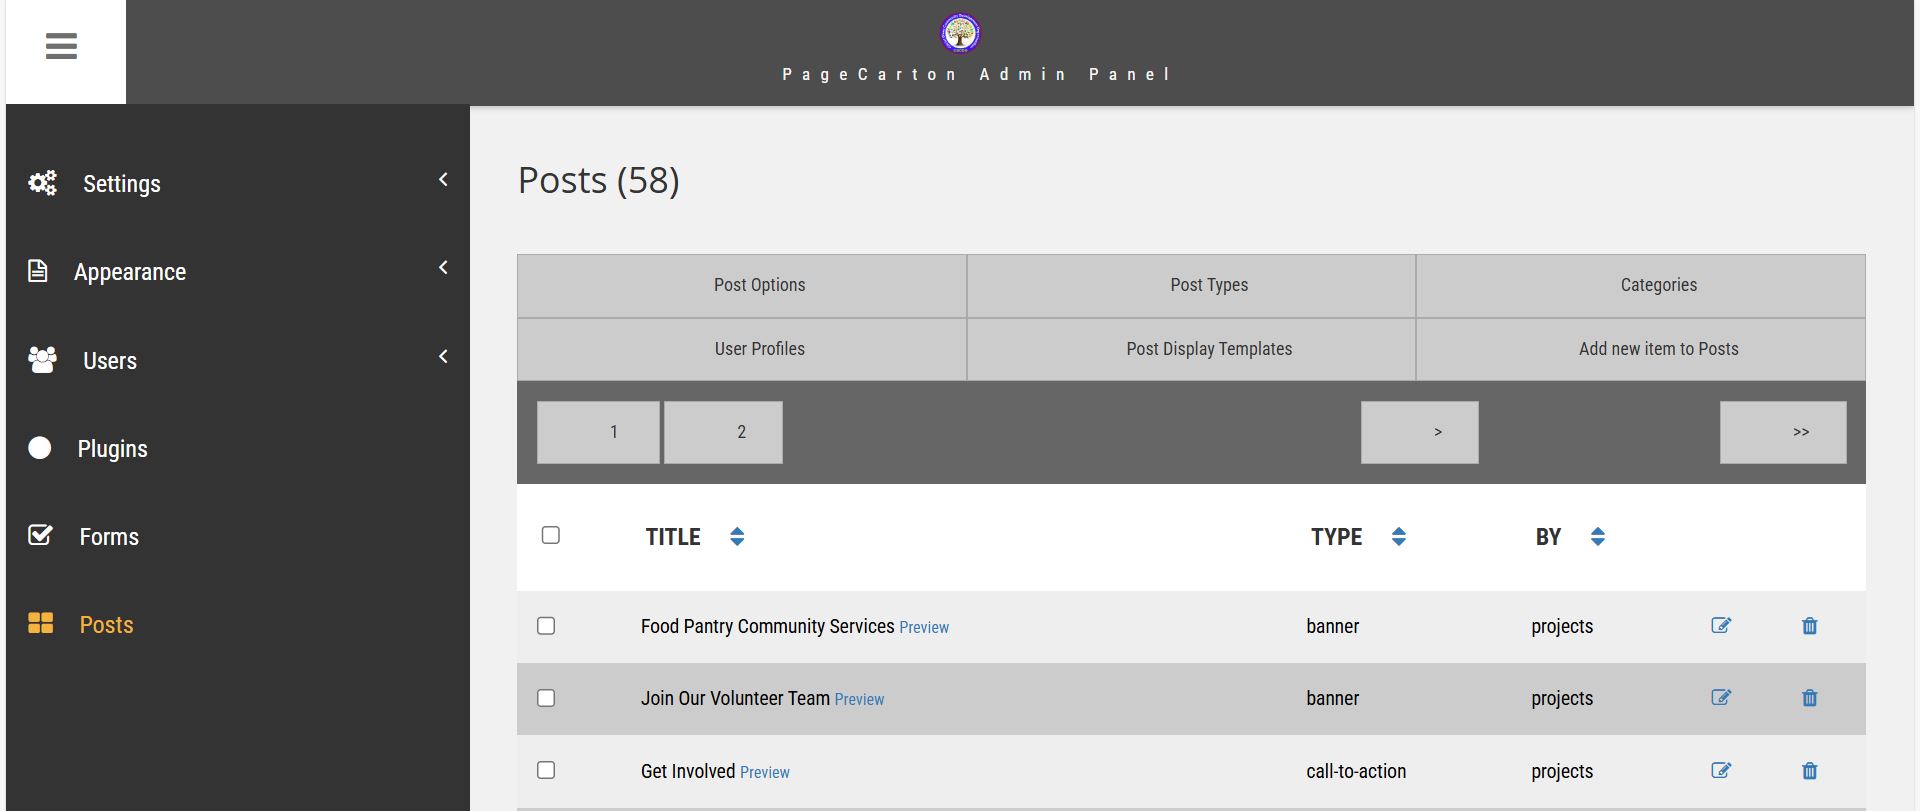Delete the Food Pantry Community Services post
The width and height of the screenshot is (1920, 811).
(x=1809, y=626)
